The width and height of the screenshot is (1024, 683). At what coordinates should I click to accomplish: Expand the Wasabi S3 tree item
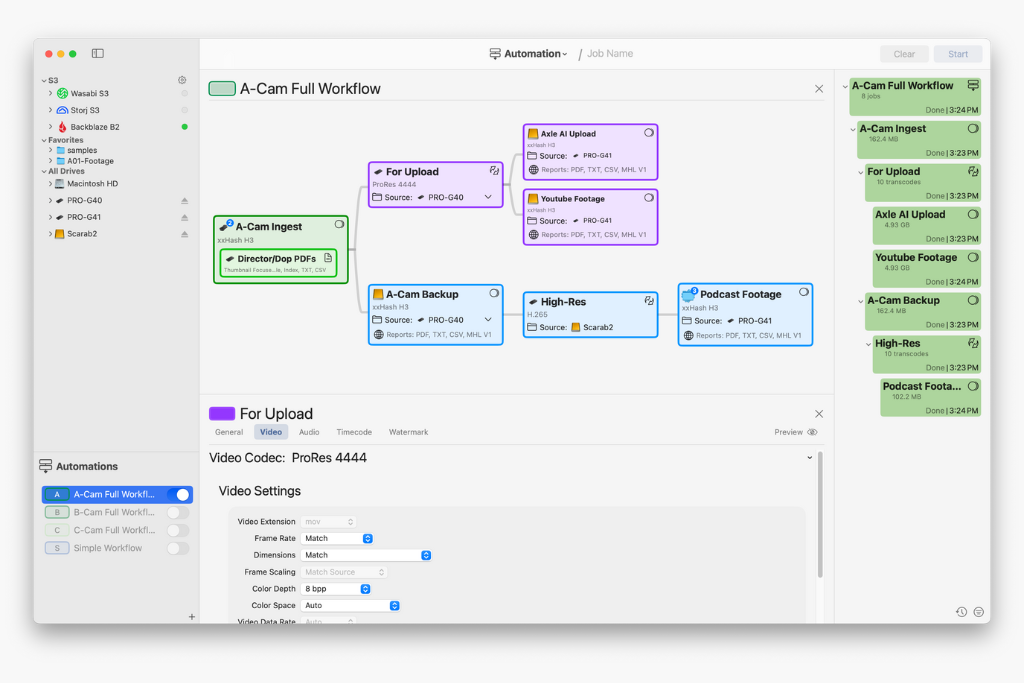[x=50, y=93]
